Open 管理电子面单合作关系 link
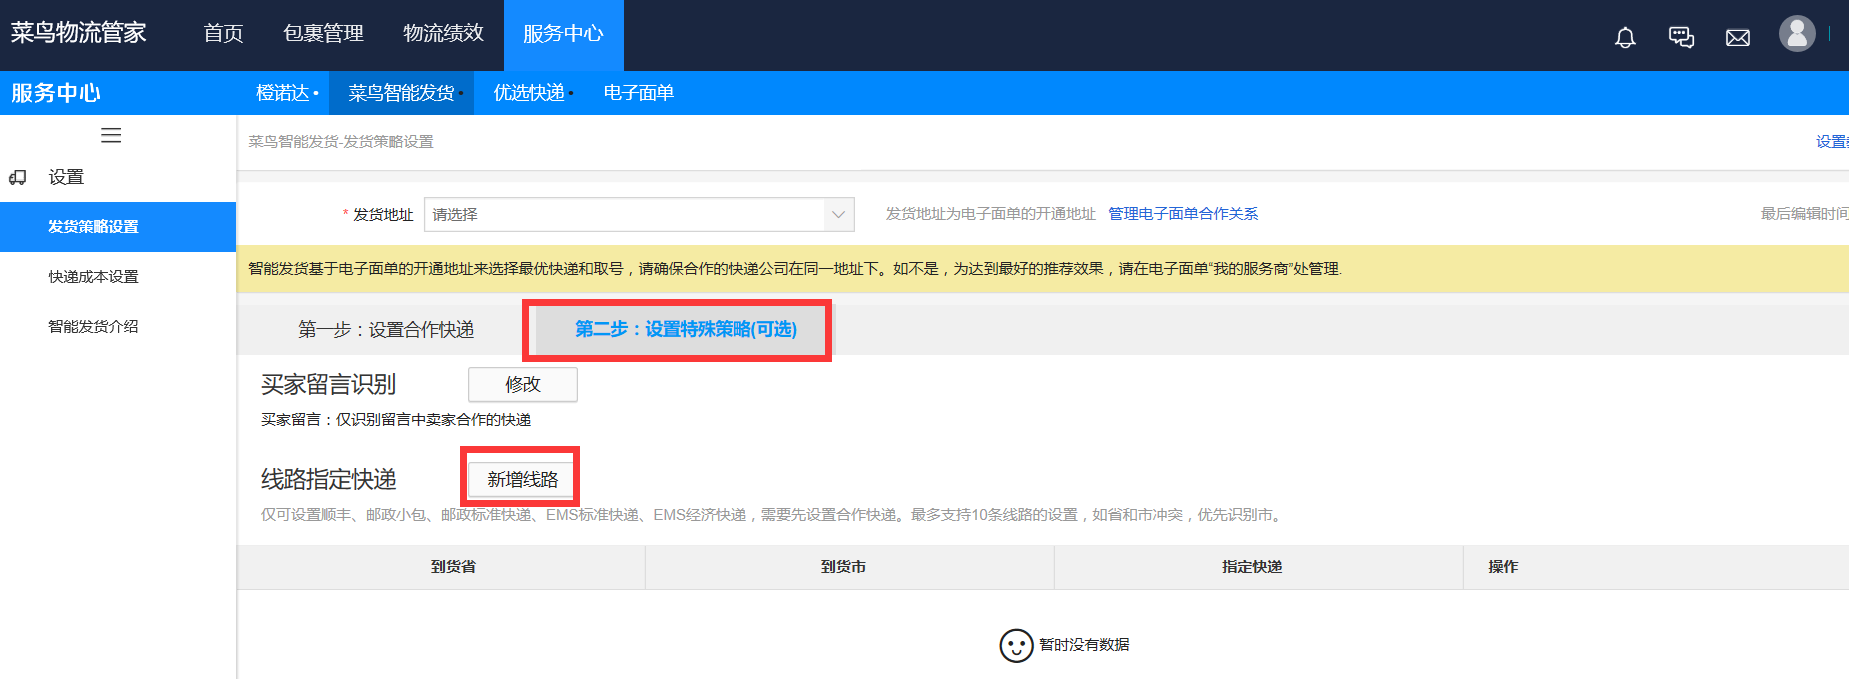The height and width of the screenshot is (679, 1849). click(x=1182, y=214)
